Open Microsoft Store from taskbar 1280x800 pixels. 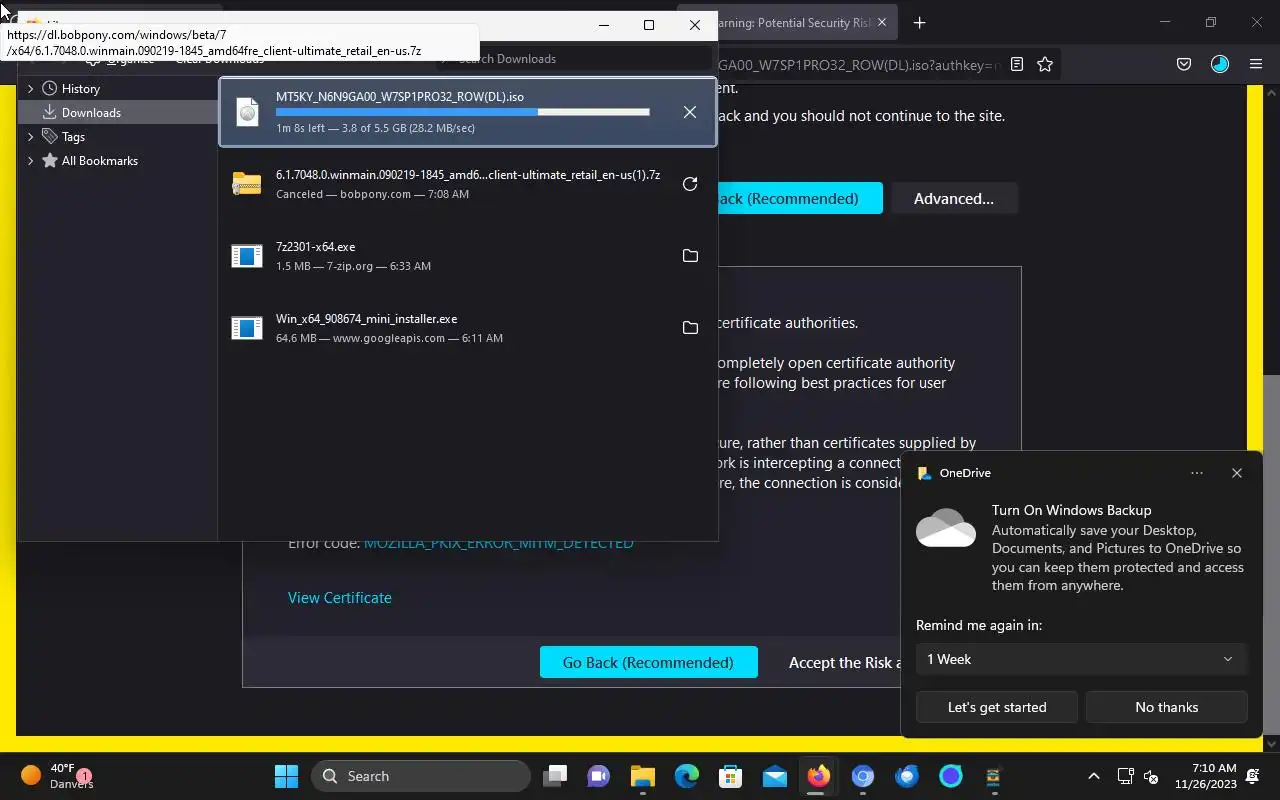(730, 776)
